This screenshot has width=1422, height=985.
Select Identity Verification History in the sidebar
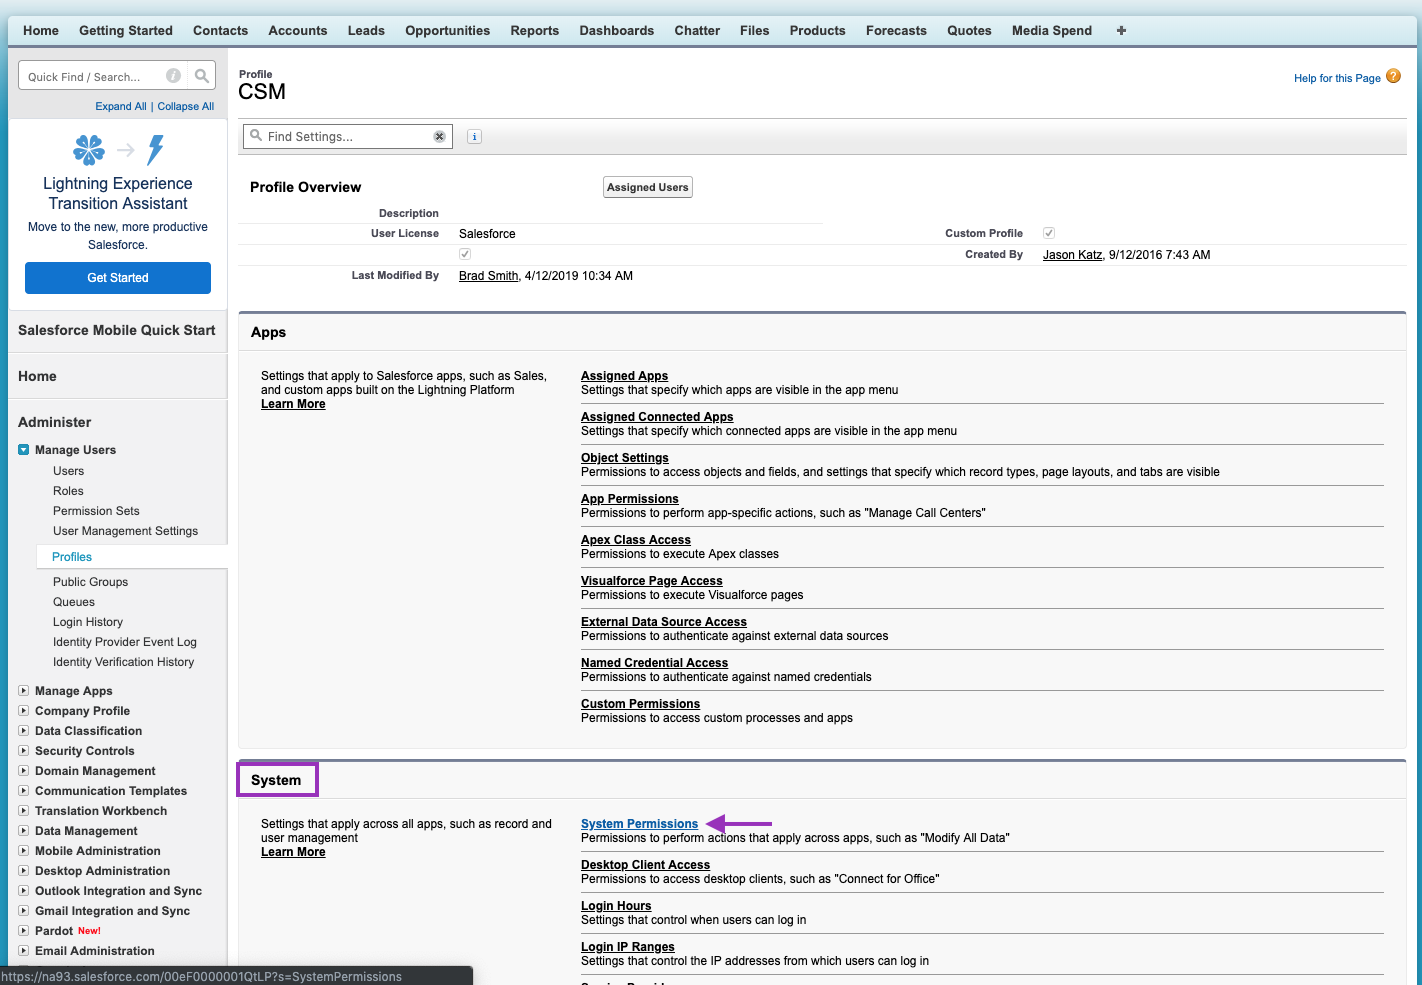pos(124,662)
